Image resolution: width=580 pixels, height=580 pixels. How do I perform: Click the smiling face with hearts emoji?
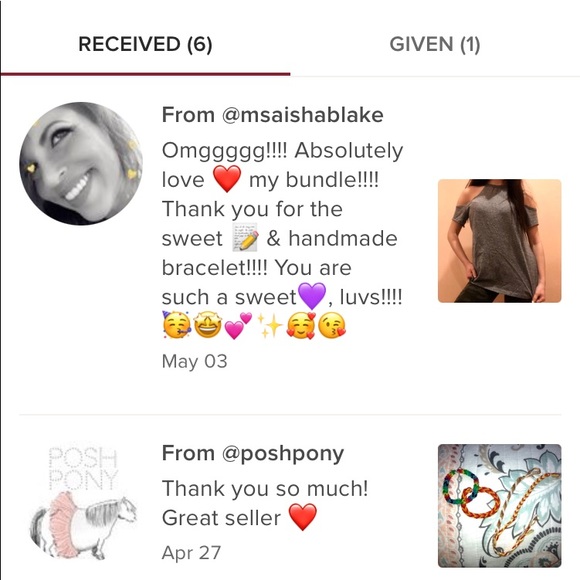pyautogui.click(x=301, y=326)
